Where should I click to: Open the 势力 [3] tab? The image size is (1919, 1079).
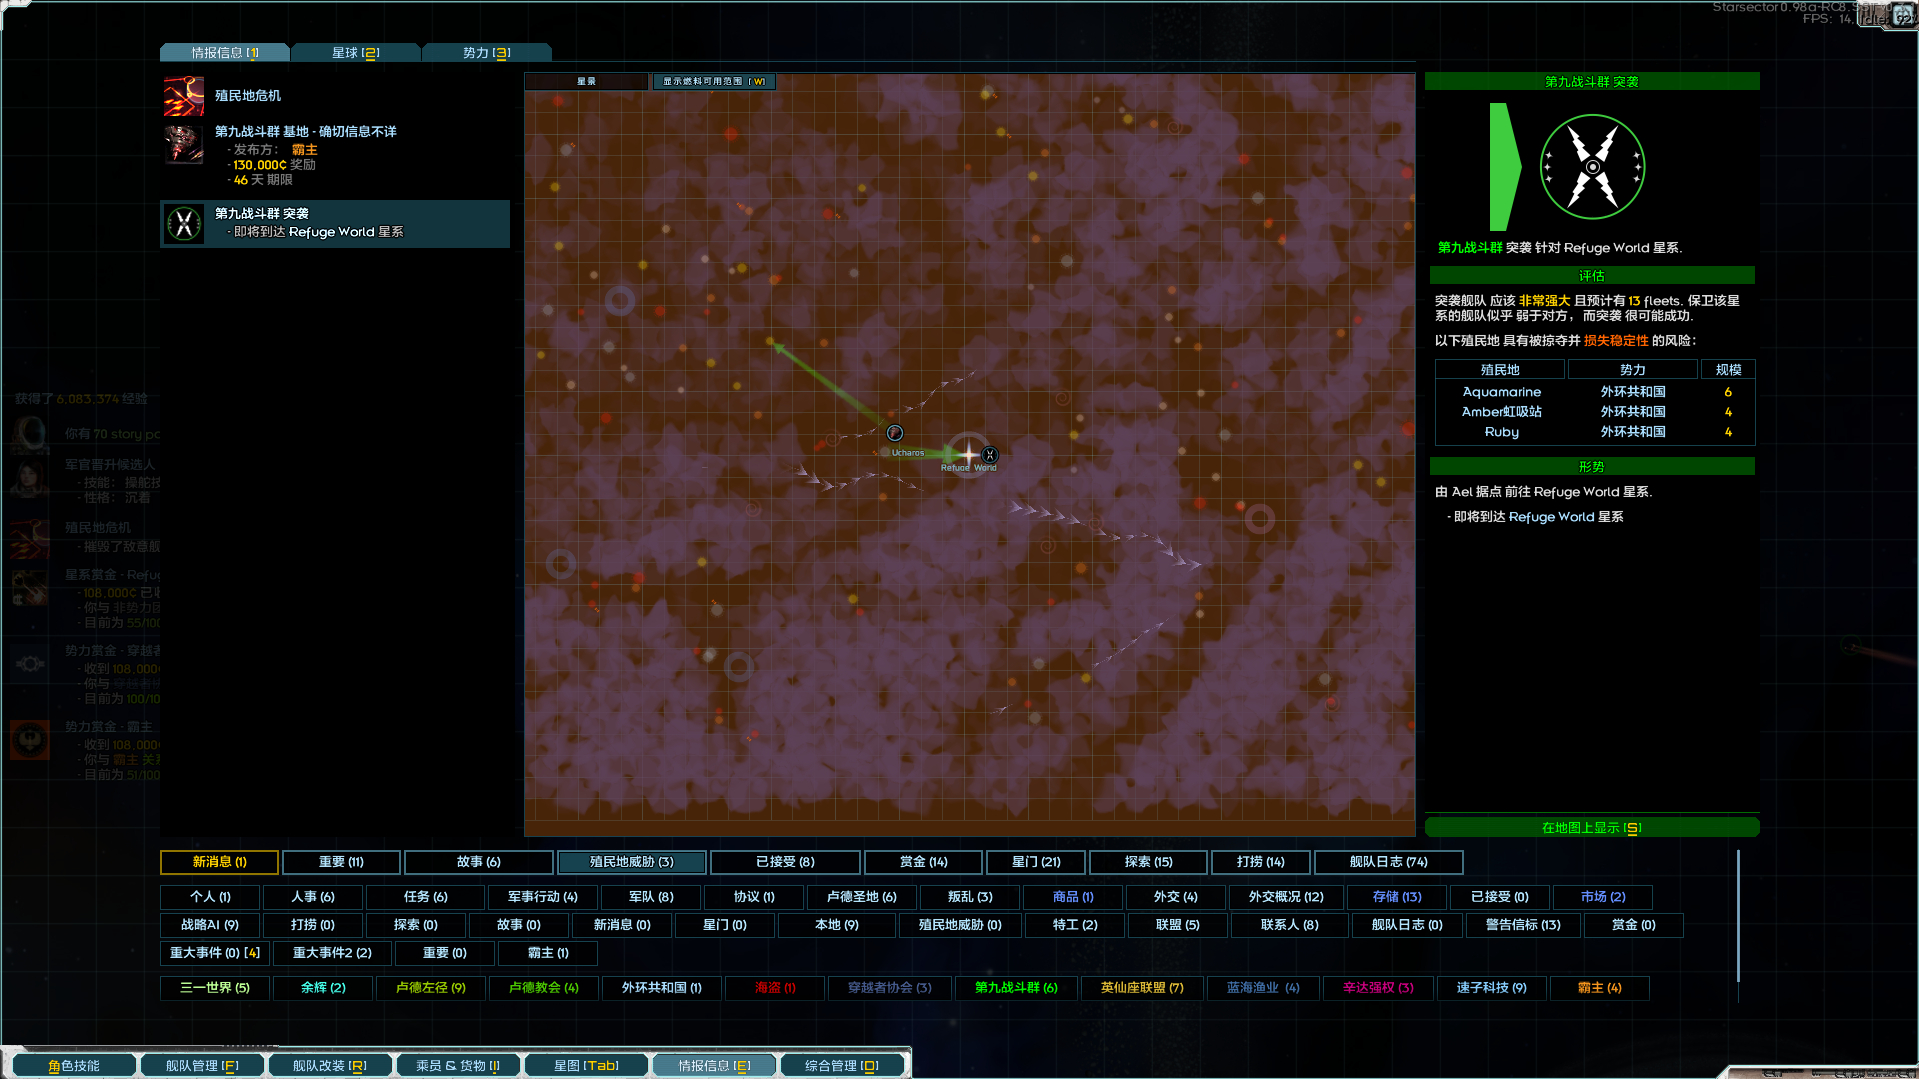(x=486, y=53)
